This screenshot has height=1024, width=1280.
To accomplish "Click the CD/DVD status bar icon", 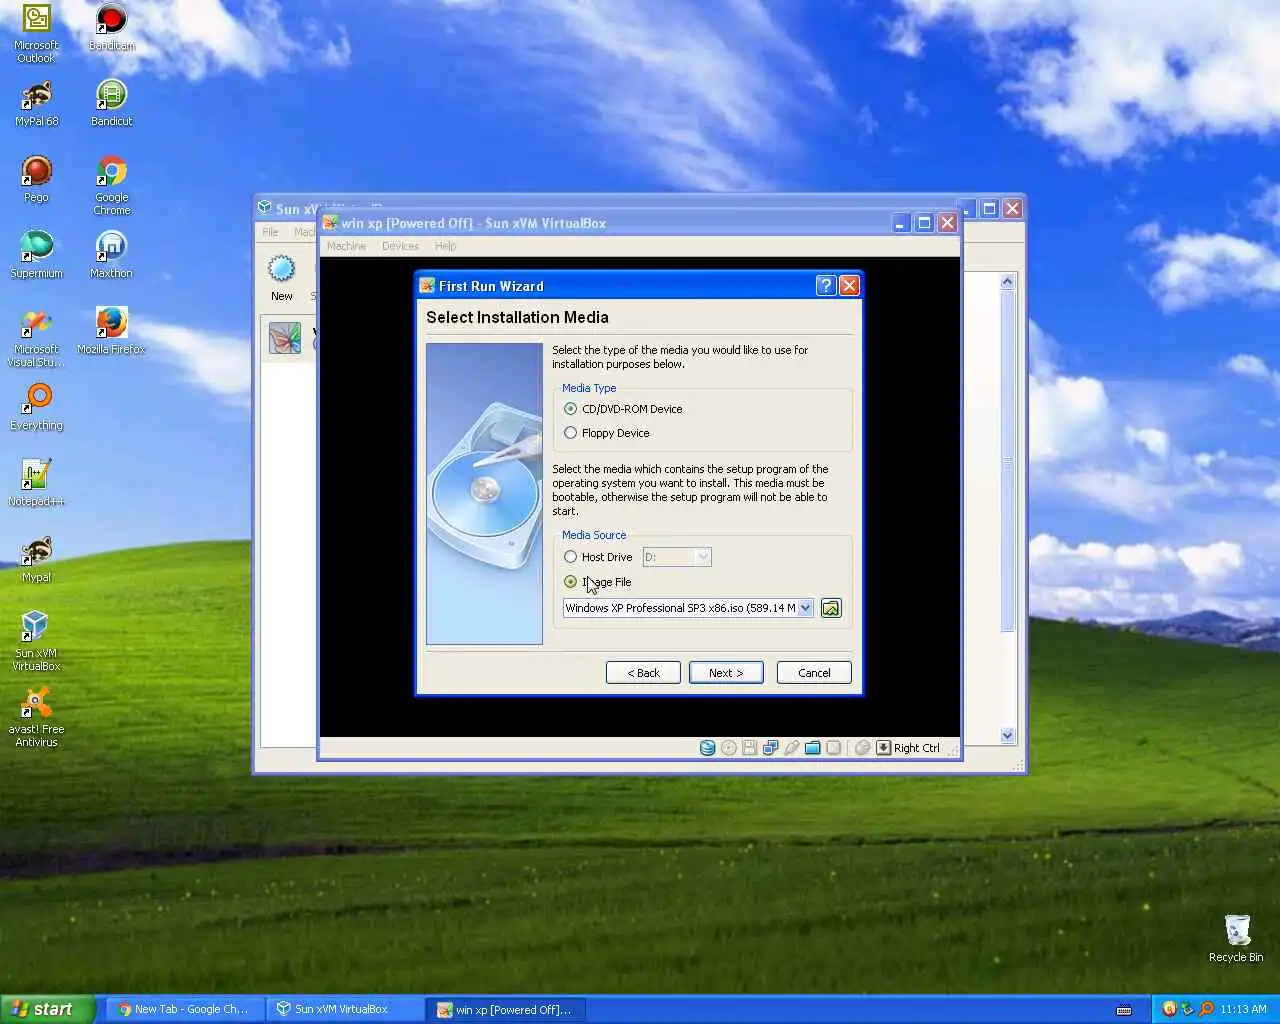I will [729, 748].
